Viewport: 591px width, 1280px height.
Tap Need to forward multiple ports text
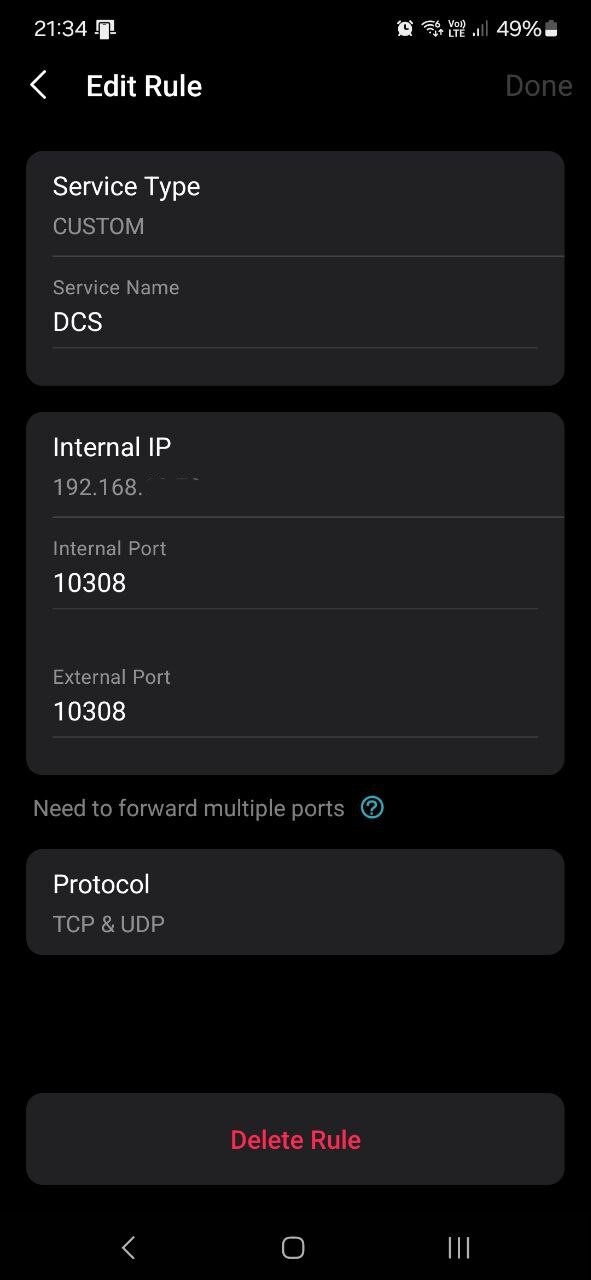pyautogui.click(x=188, y=808)
